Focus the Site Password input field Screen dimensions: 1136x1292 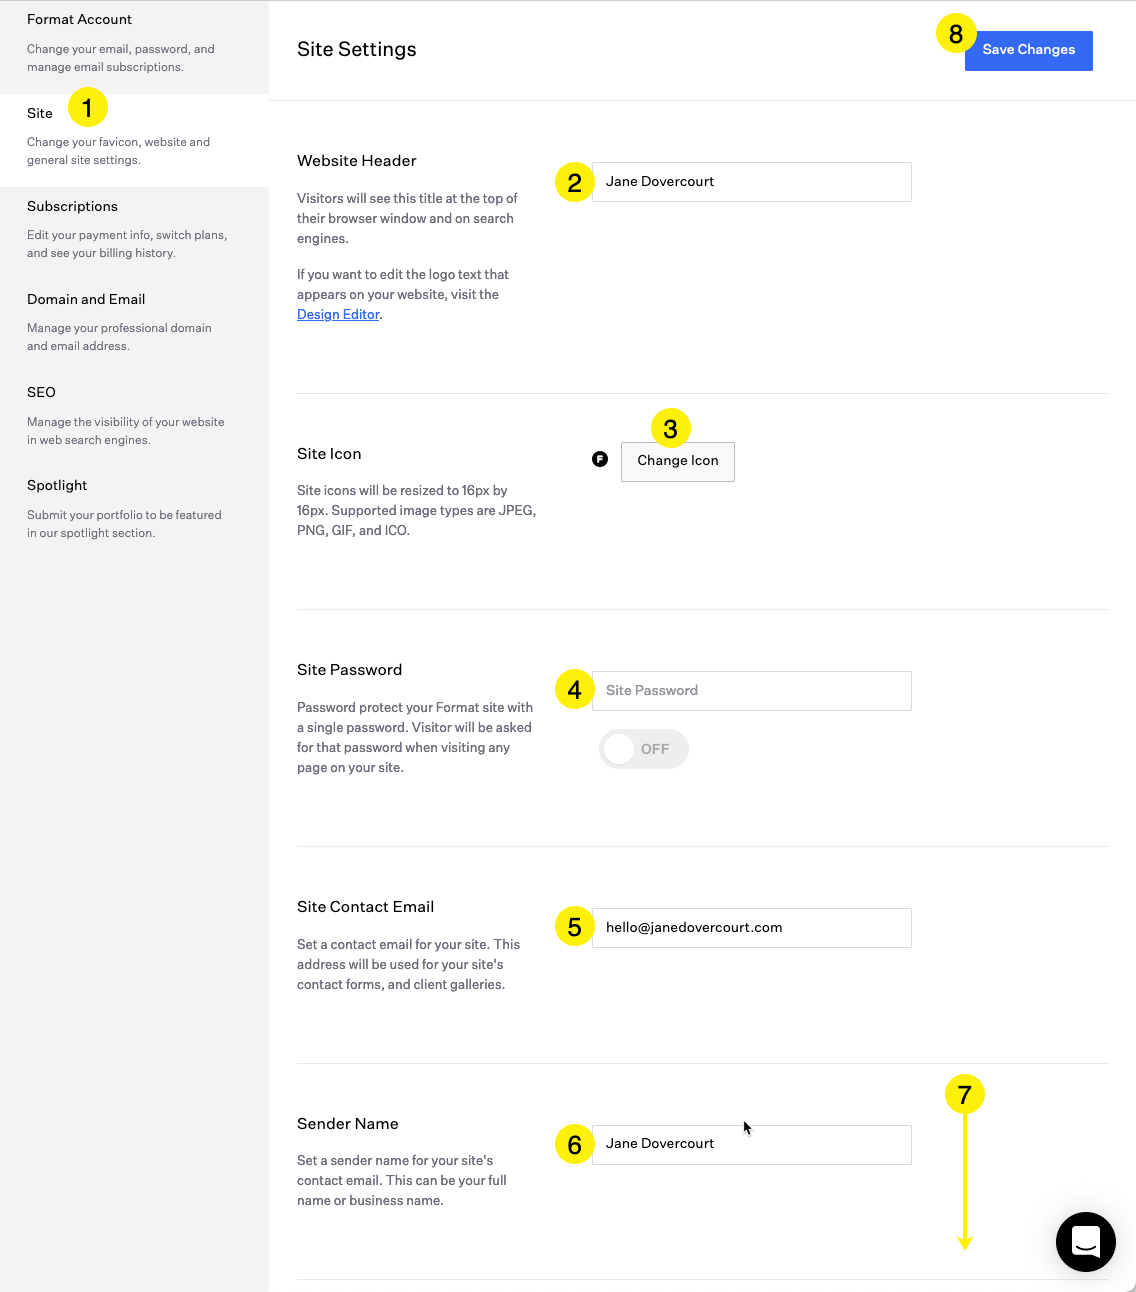pos(752,691)
